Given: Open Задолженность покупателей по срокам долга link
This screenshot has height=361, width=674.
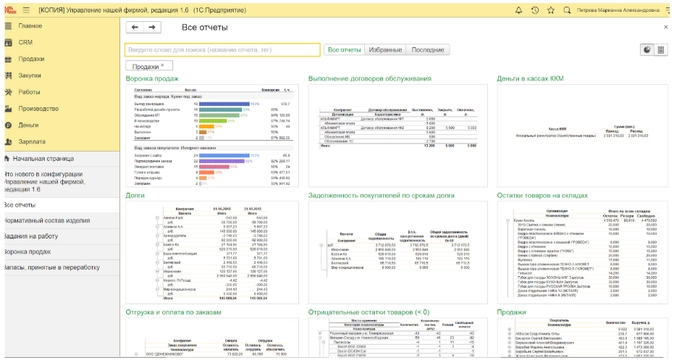Looking at the screenshot, I should click(381, 196).
